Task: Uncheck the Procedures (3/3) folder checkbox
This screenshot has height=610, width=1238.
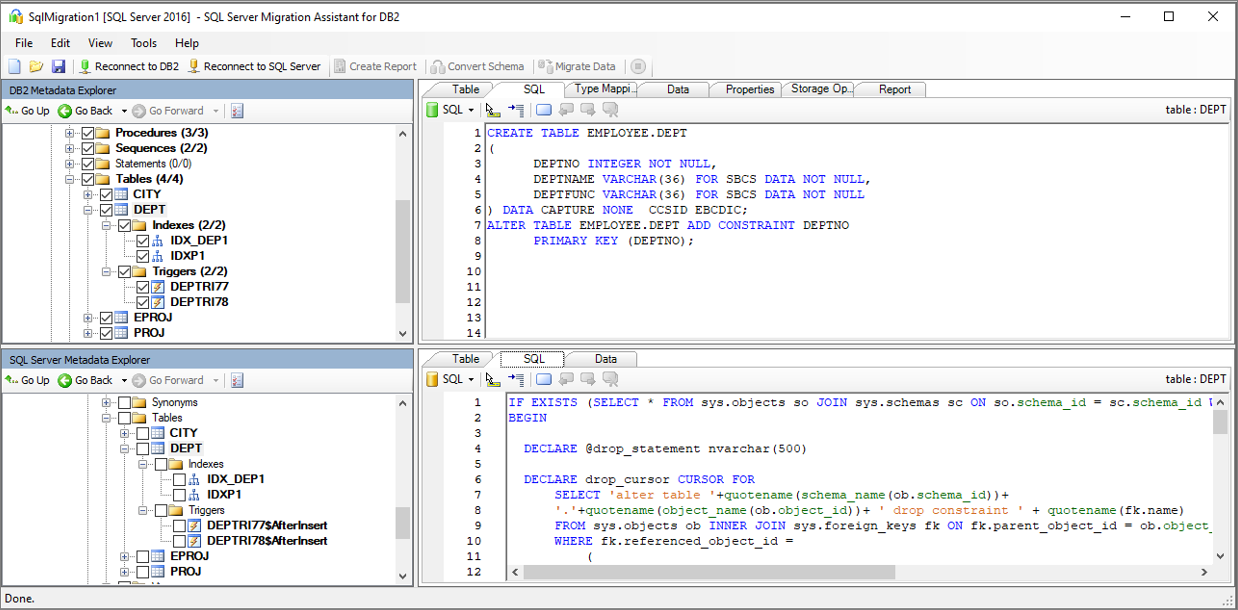Action: click(x=88, y=133)
